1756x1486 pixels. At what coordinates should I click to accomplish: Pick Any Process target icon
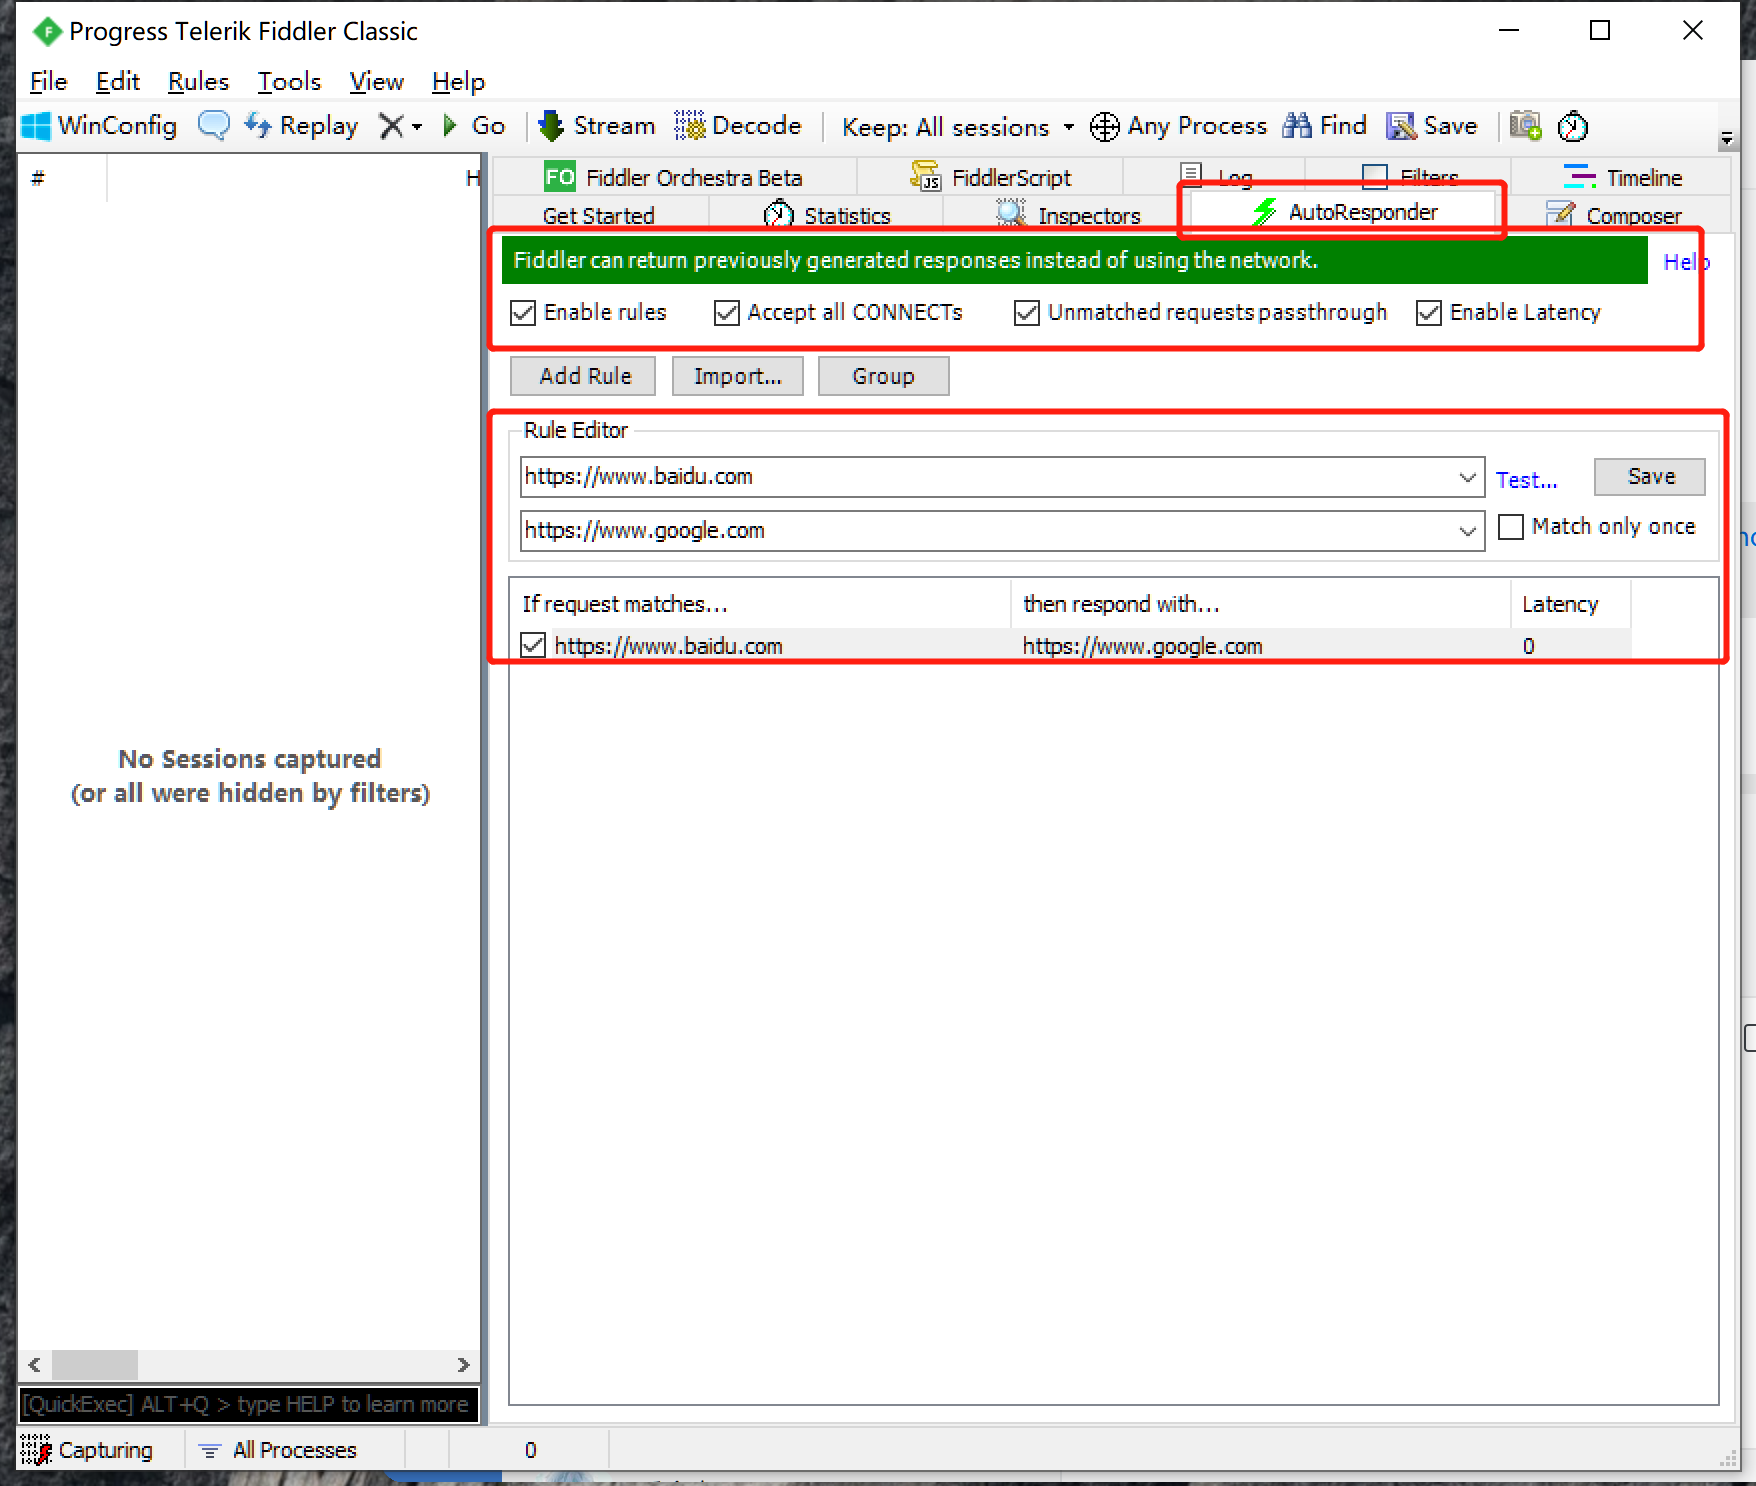[x=1104, y=127]
